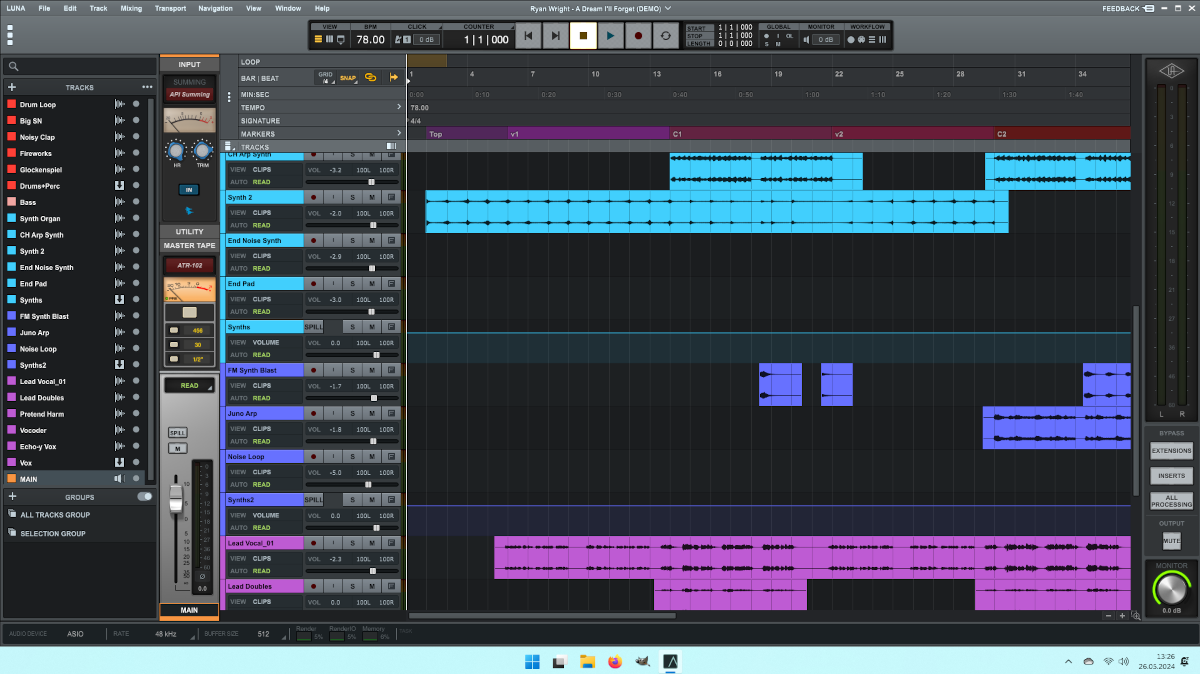
Task: Click the Stop transport button
Action: [x=583, y=37]
